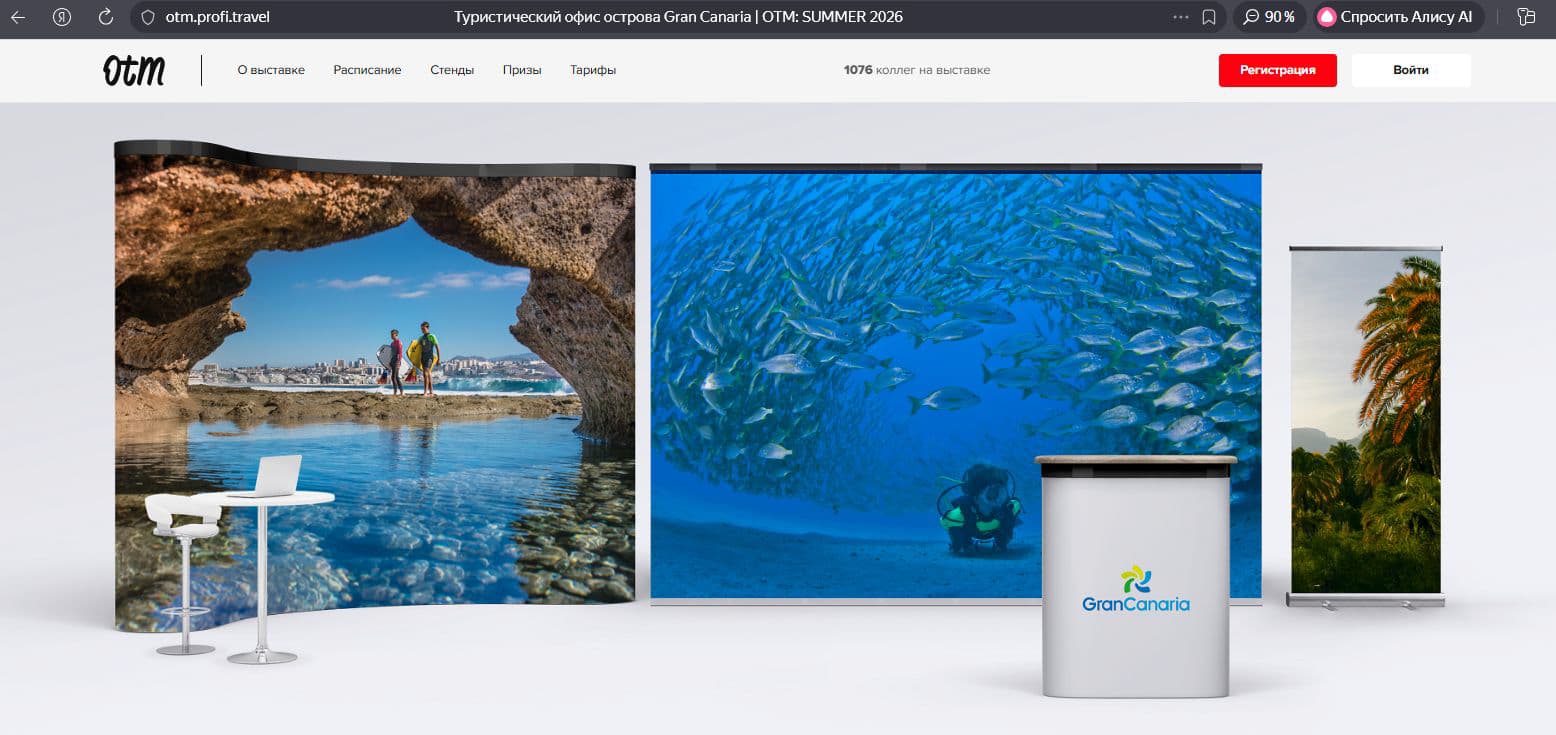Open the sidebar panel icon at far right
Image resolution: width=1556 pixels, height=735 pixels.
[x=1526, y=17]
